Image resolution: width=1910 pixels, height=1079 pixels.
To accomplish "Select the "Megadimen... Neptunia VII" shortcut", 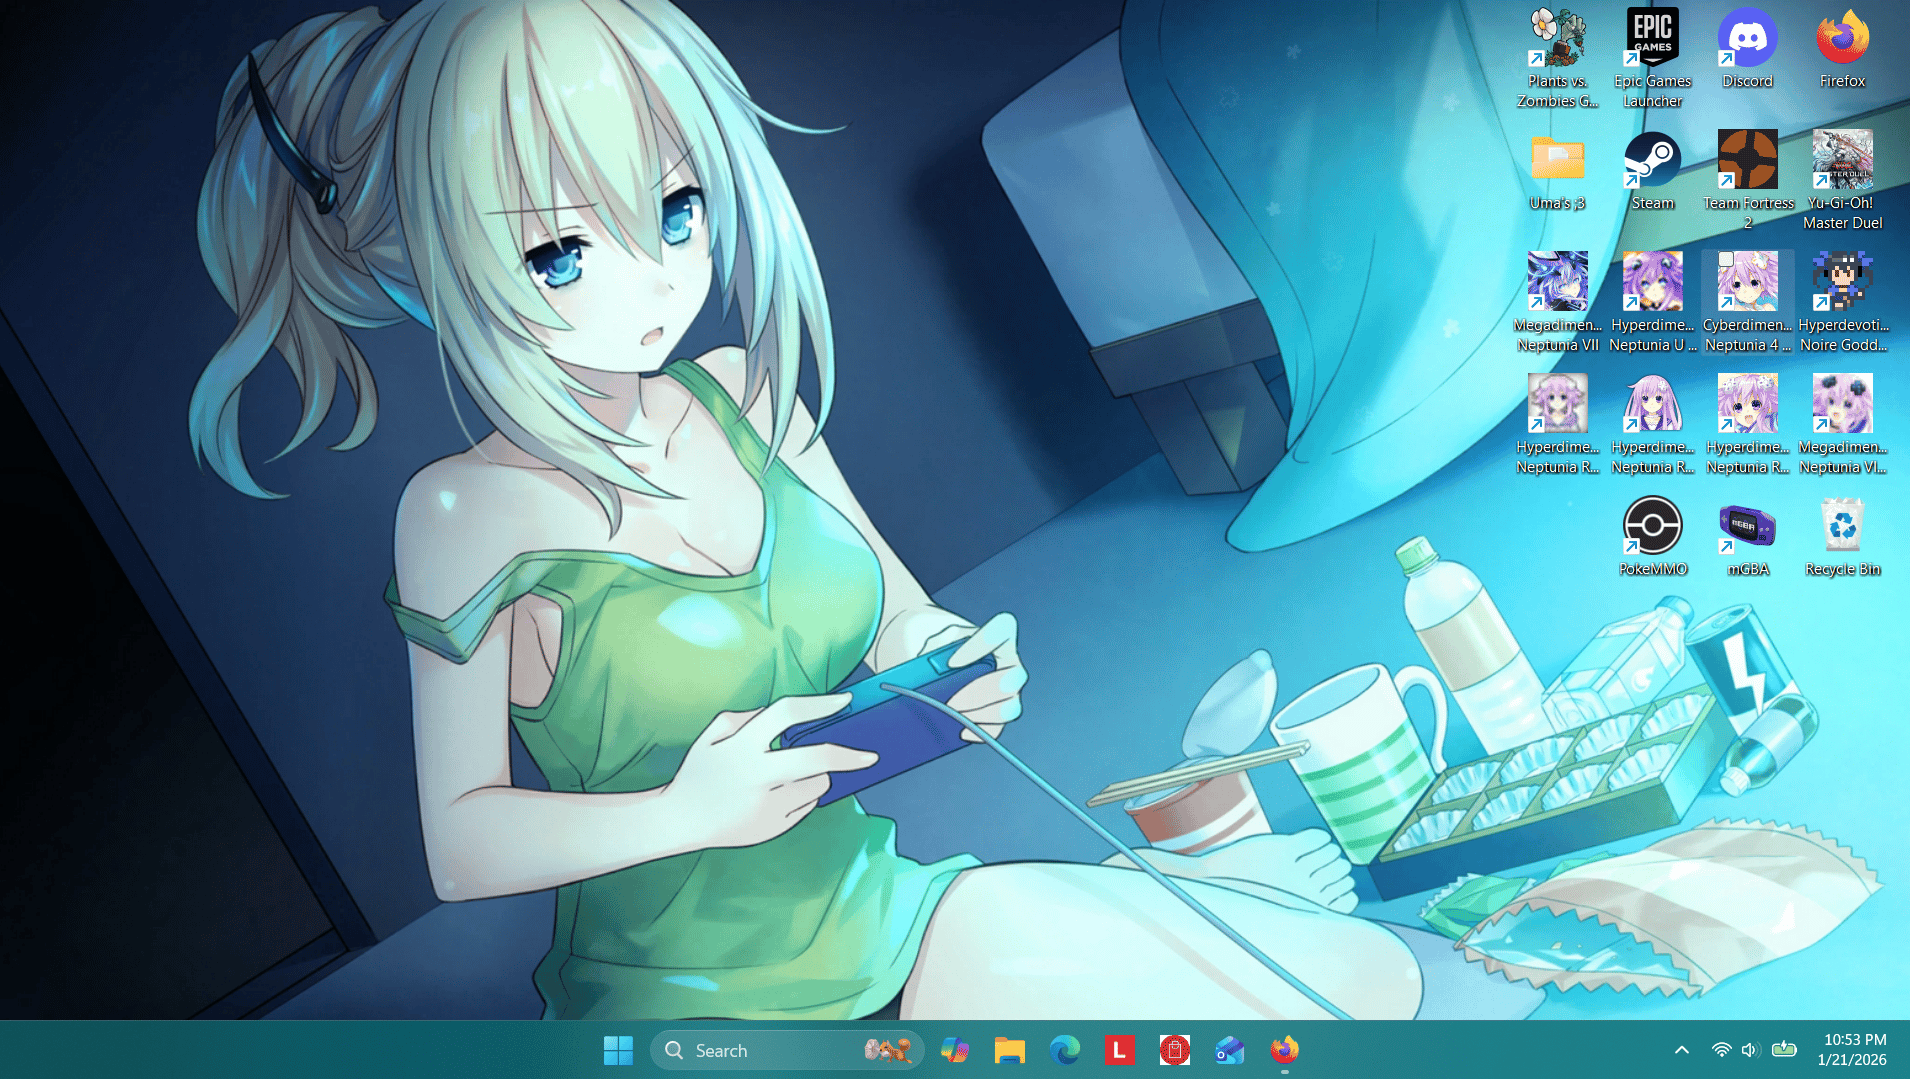I will point(1557,302).
